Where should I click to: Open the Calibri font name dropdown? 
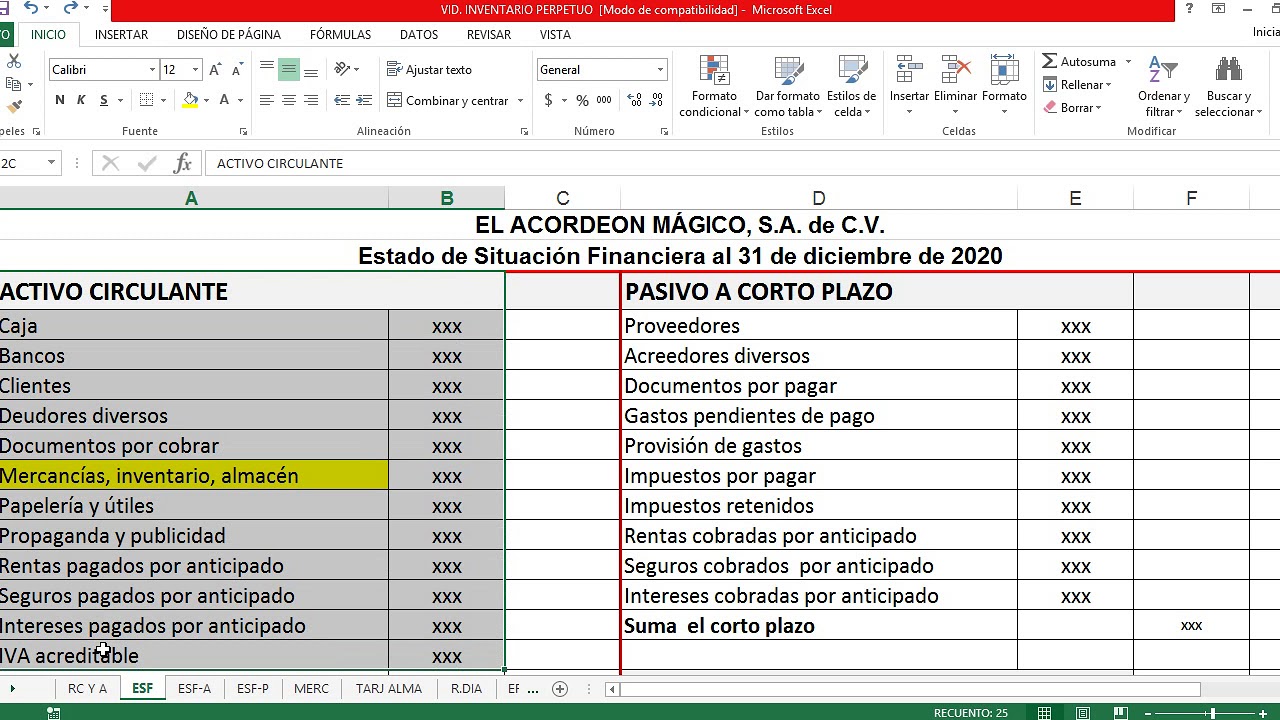tap(152, 70)
